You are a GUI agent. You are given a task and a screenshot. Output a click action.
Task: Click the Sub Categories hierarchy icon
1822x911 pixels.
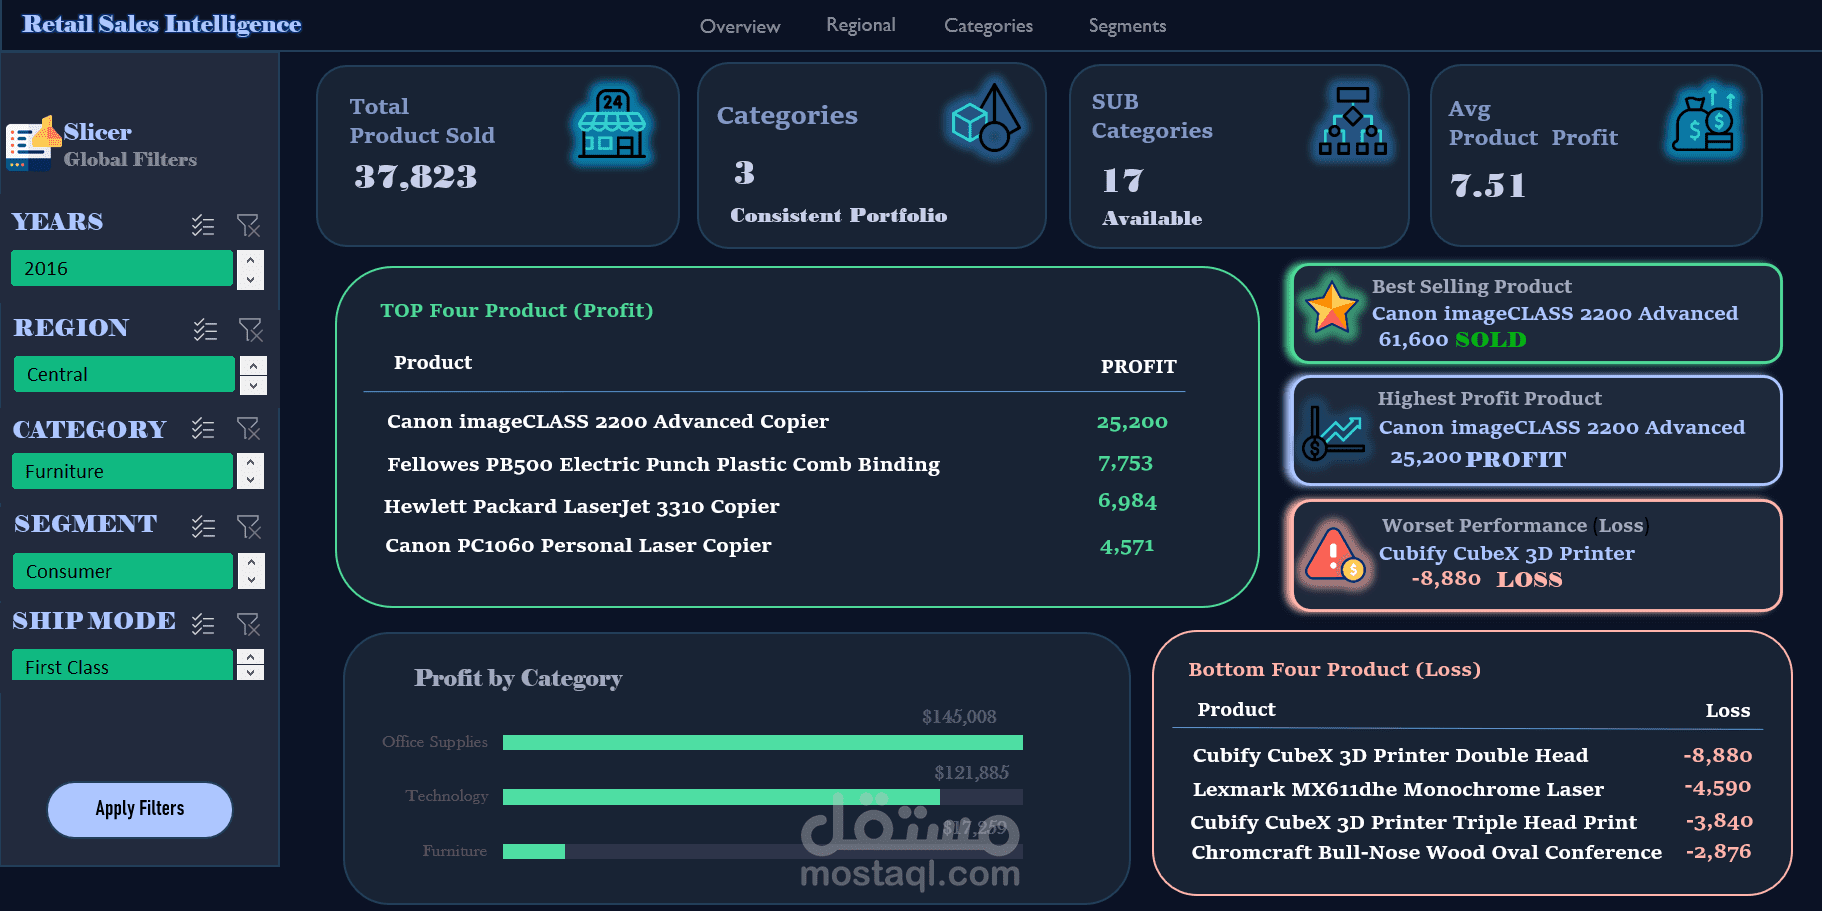[x=1352, y=121]
